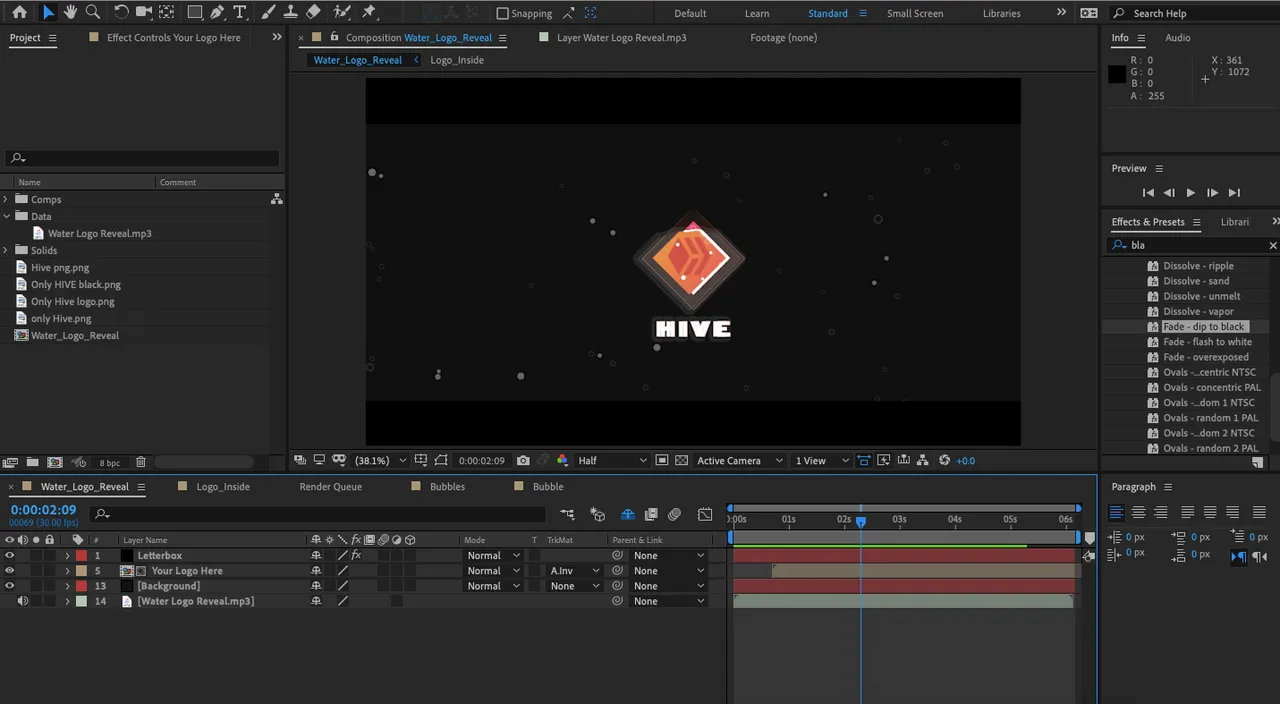Show more workspaces with the overflow arrows
The image size is (1280, 704).
[x=1061, y=13]
